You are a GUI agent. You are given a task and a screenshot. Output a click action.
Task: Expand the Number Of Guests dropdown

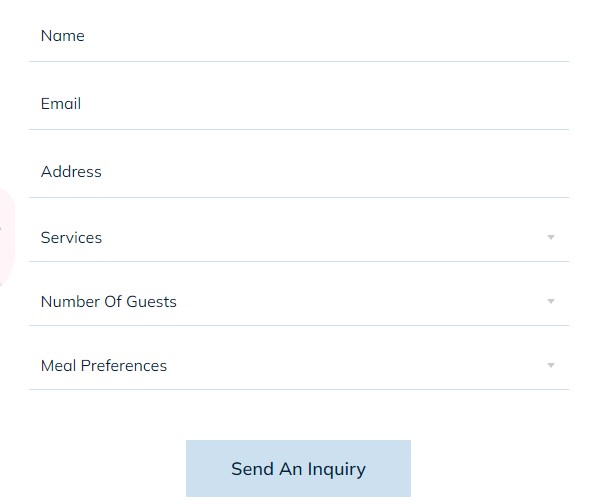[299, 302]
